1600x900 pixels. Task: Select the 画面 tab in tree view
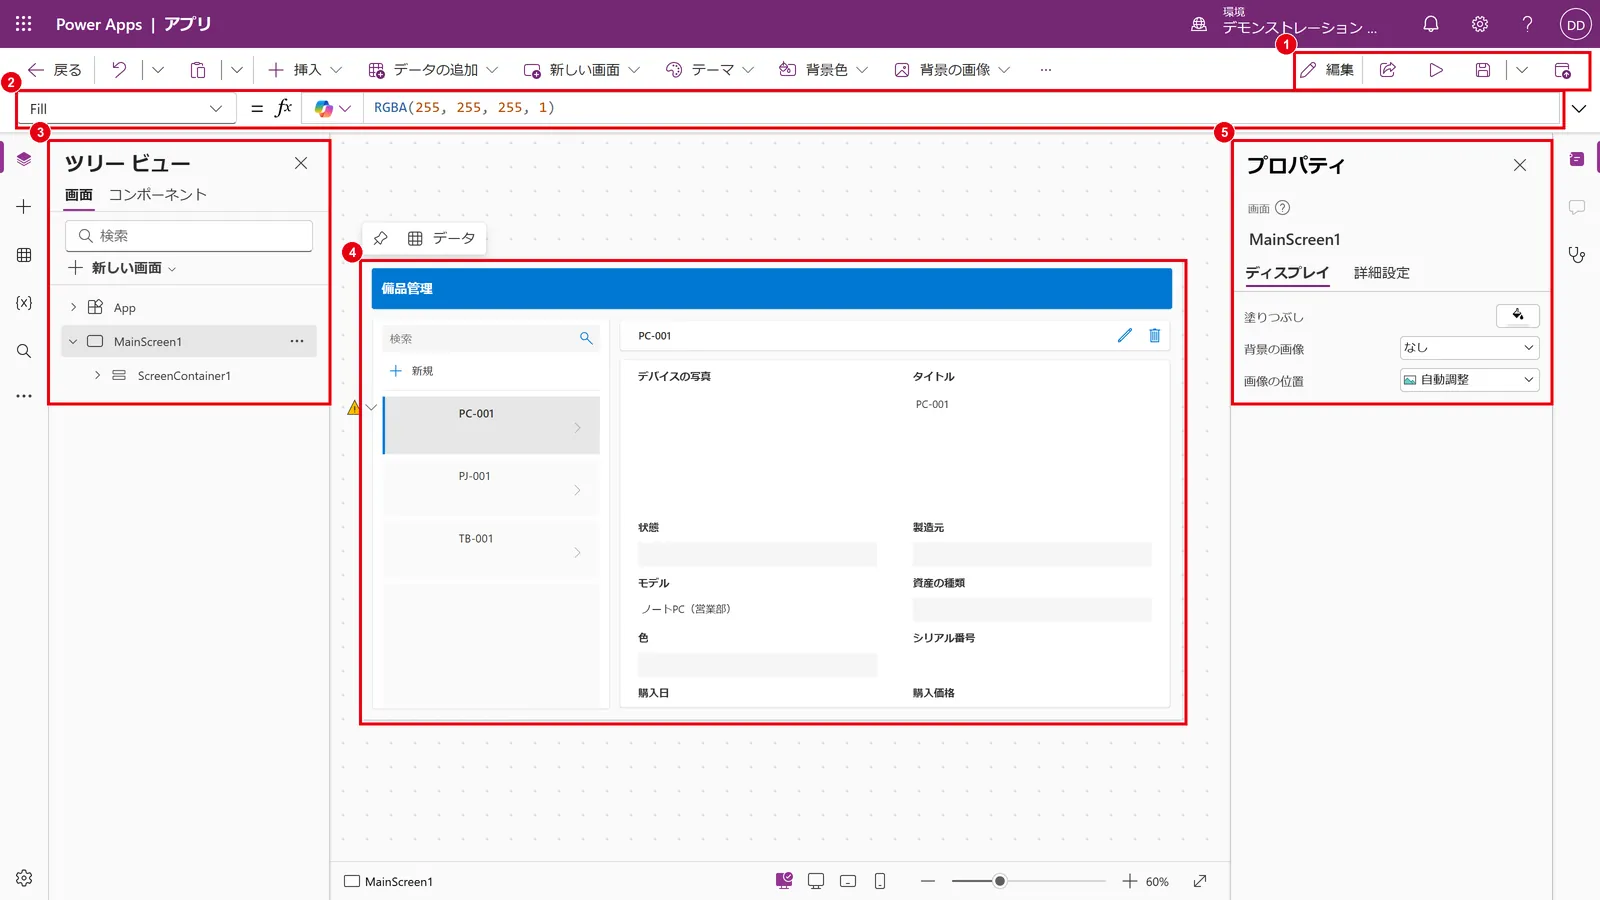coord(79,195)
